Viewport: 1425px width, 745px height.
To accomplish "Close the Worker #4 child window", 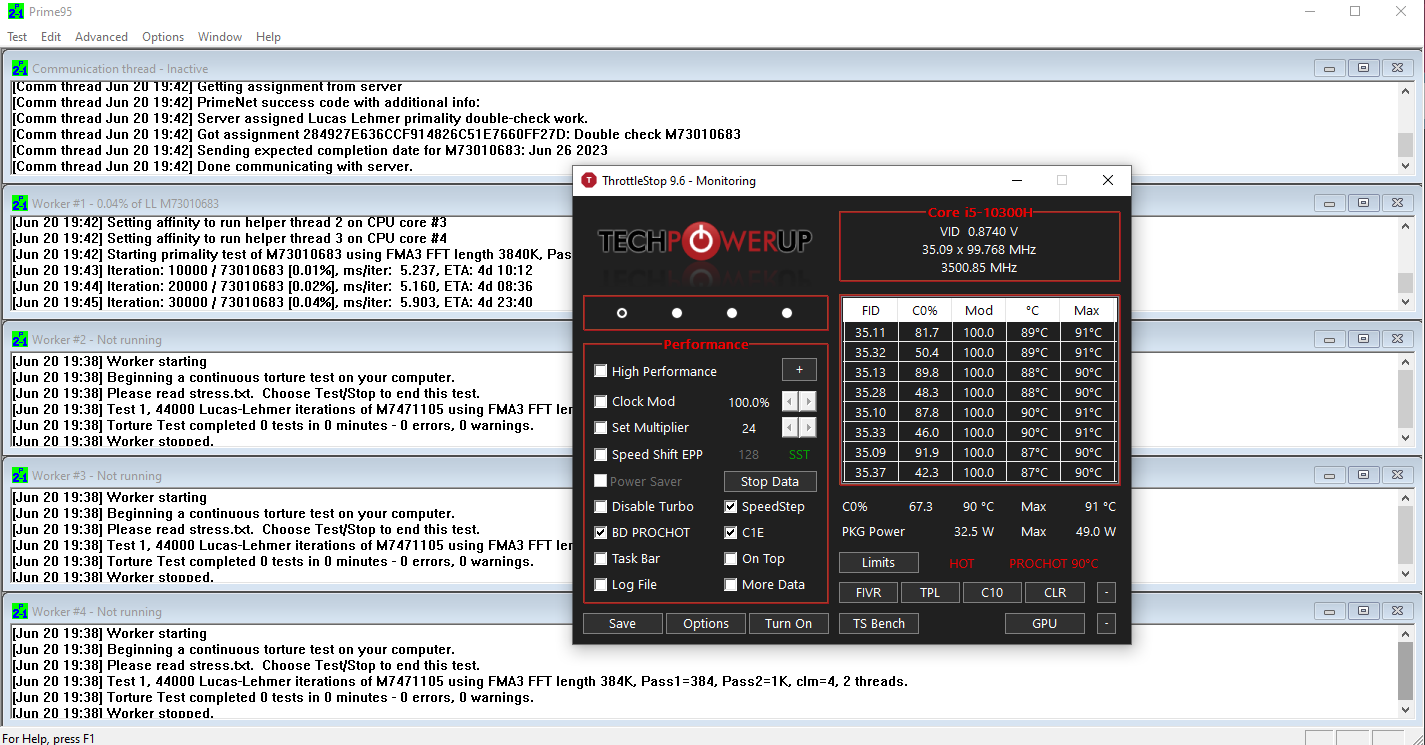I will [1396, 611].
